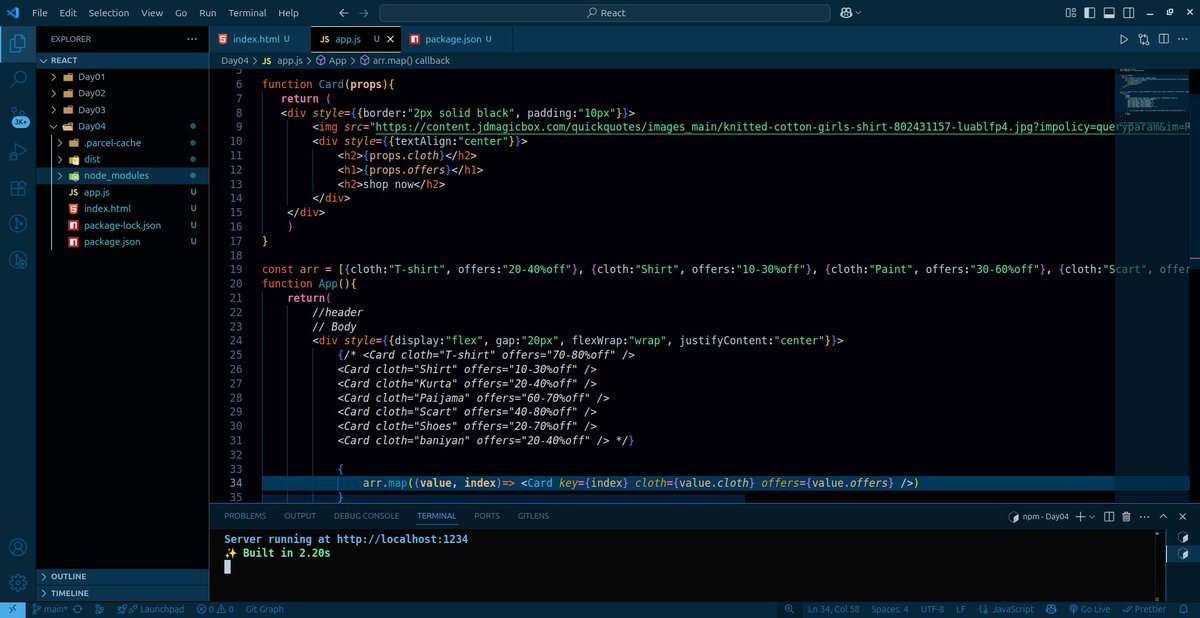Click the zoom magnifier status bar icon

coord(790,609)
